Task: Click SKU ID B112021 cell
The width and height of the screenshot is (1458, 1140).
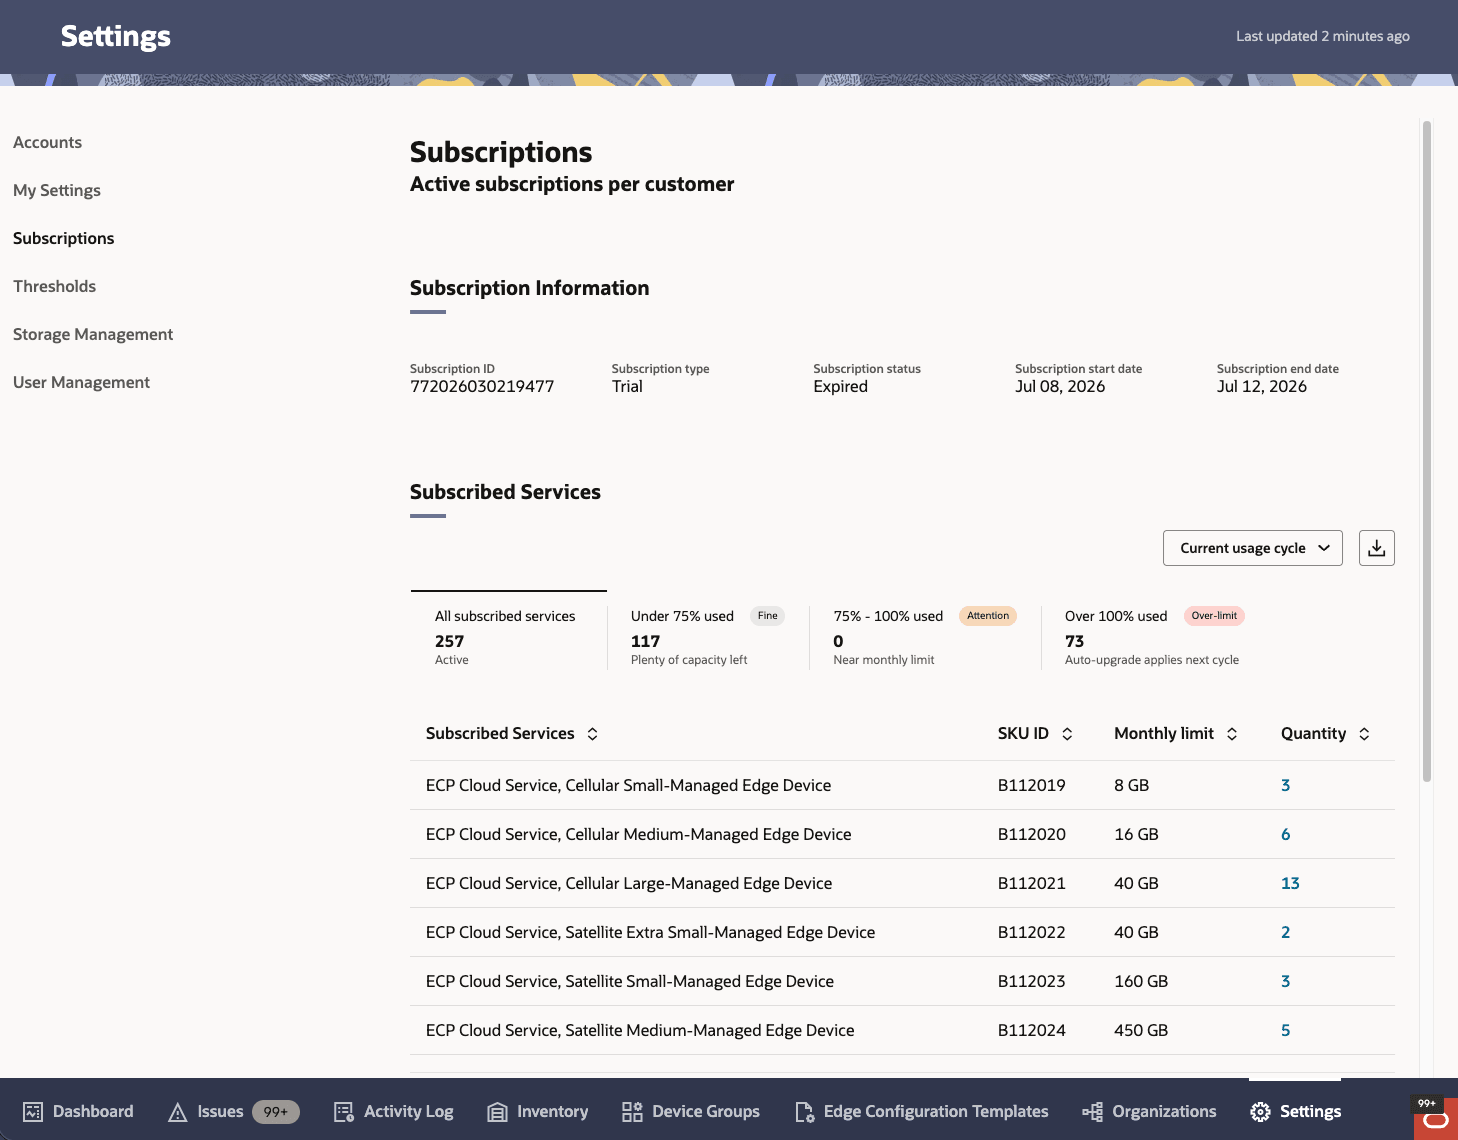Action: [1032, 883]
